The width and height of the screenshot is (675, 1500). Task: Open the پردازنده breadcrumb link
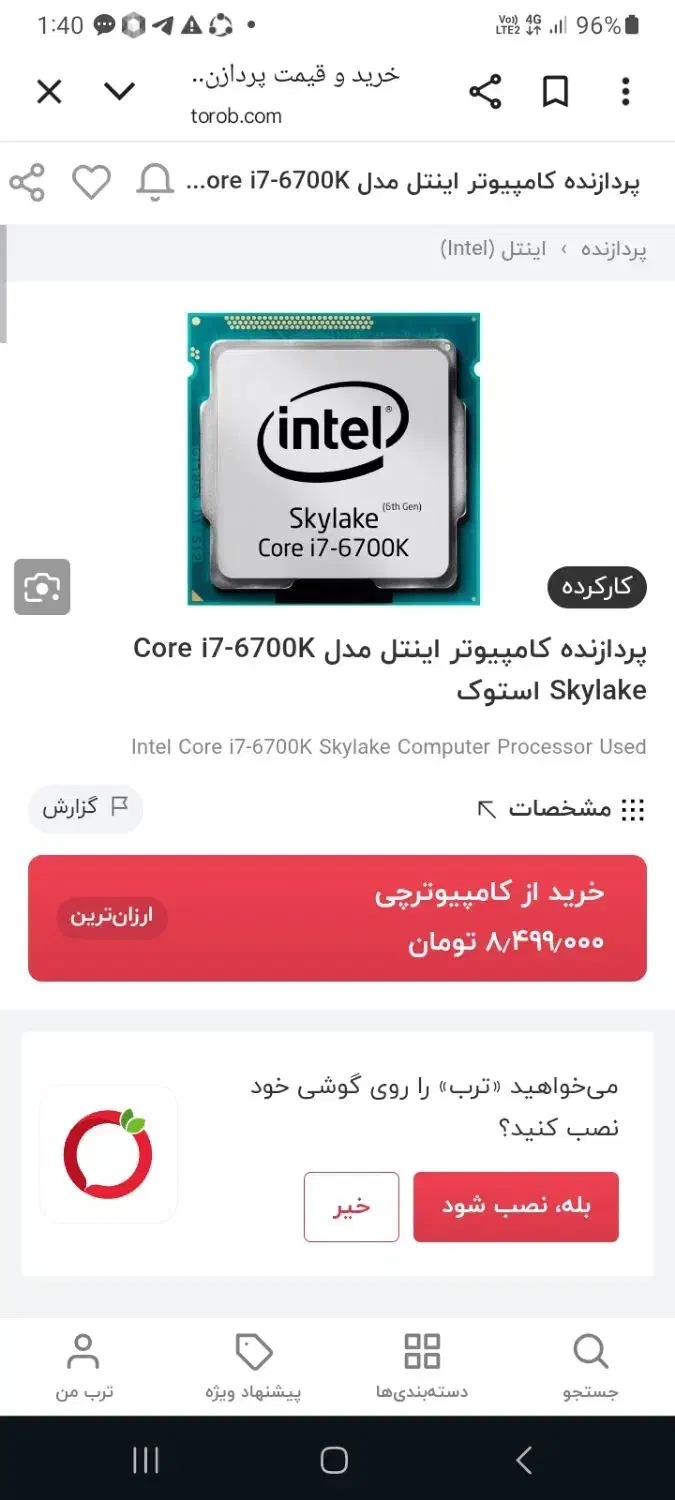pos(614,249)
